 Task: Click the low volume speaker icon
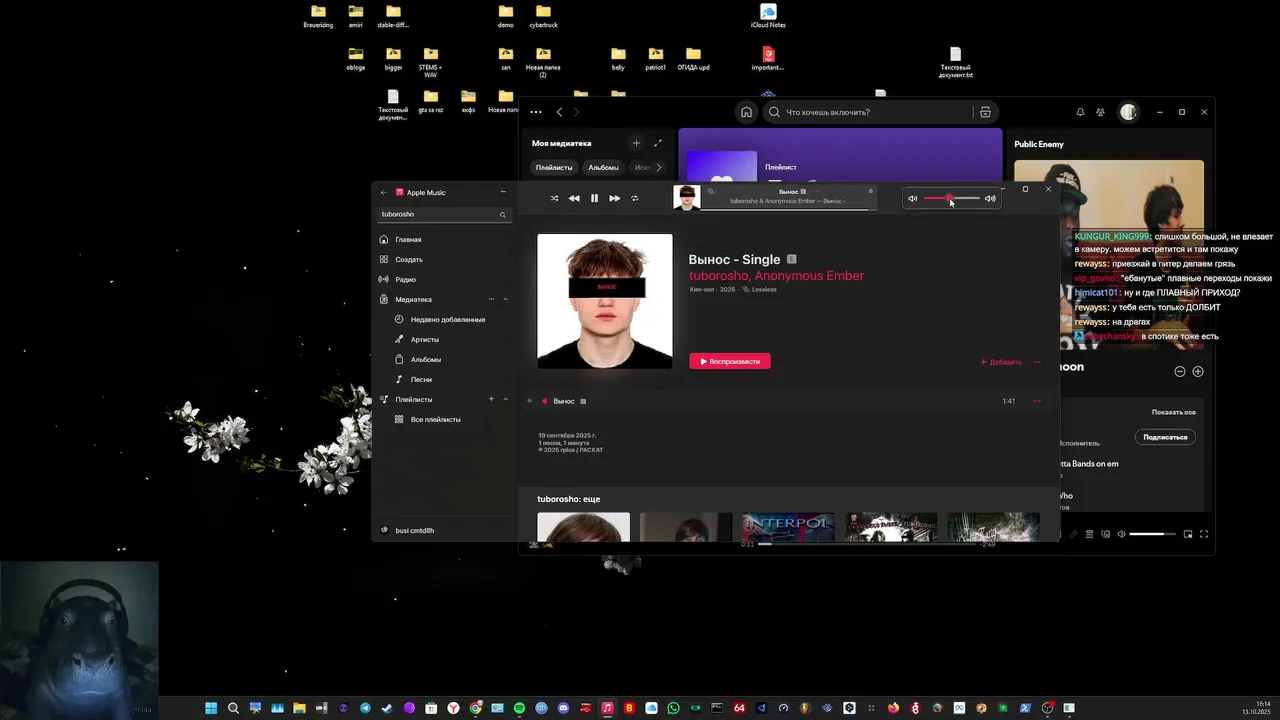(912, 199)
